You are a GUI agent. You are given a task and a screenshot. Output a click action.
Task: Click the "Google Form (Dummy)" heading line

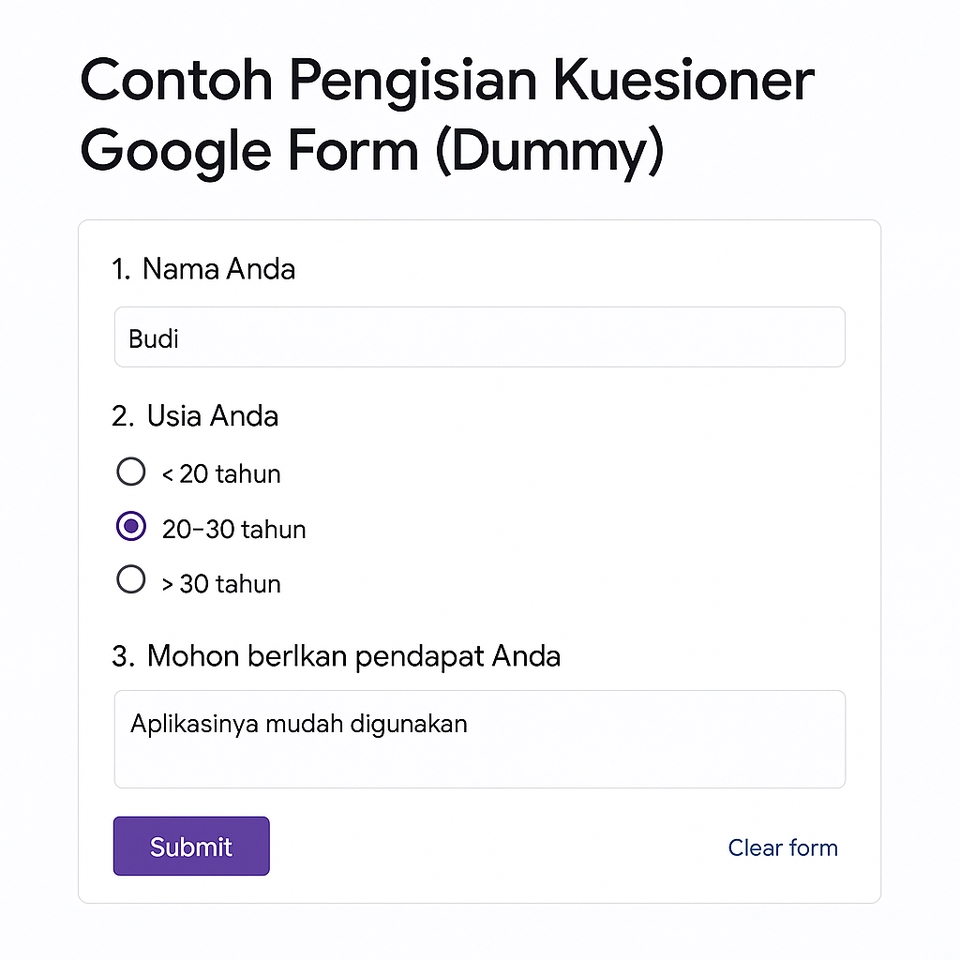(x=371, y=152)
